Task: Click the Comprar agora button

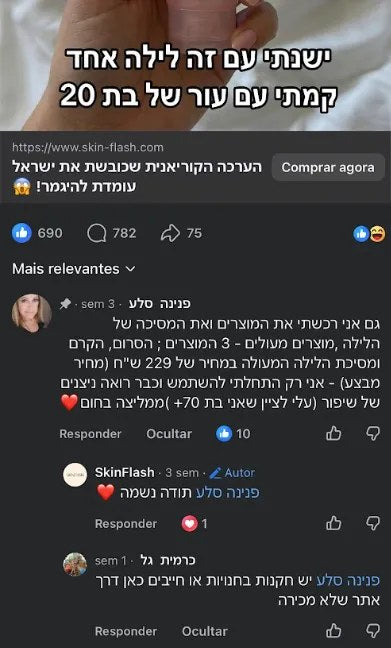Action: pyautogui.click(x=328, y=167)
